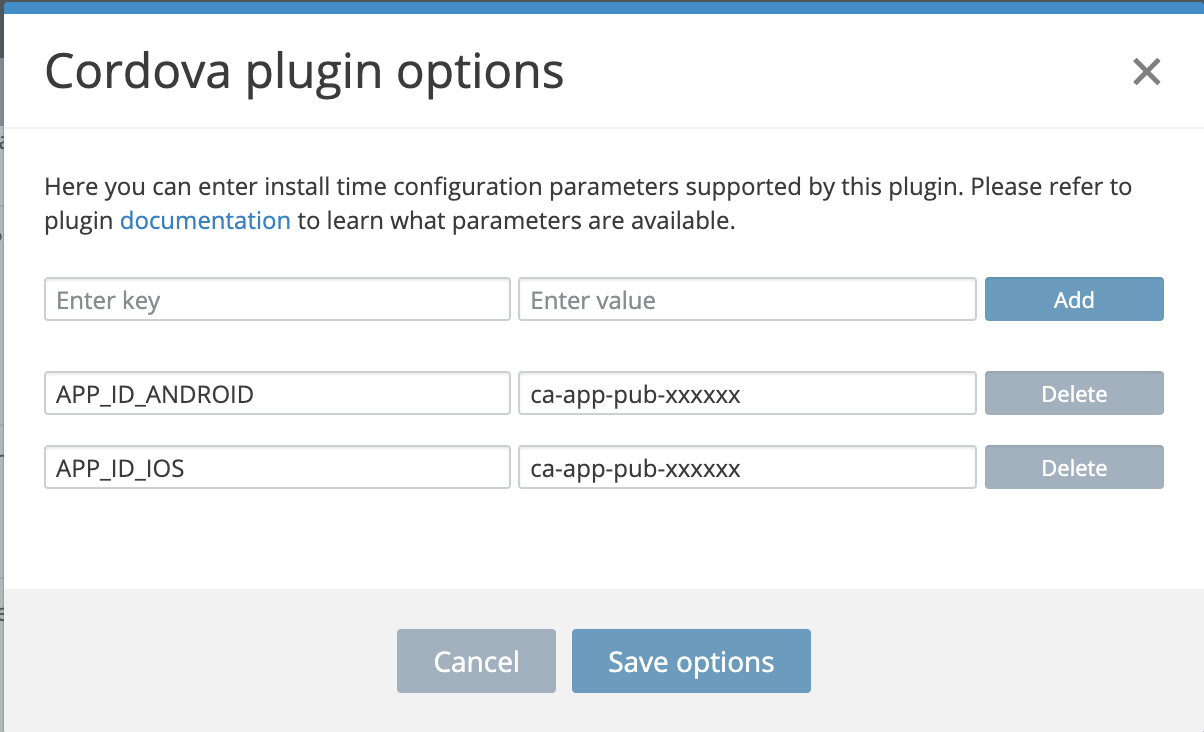Viewport: 1204px width, 732px height.
Task: Click the blue bar above the dialog
Action: point(600,6)
